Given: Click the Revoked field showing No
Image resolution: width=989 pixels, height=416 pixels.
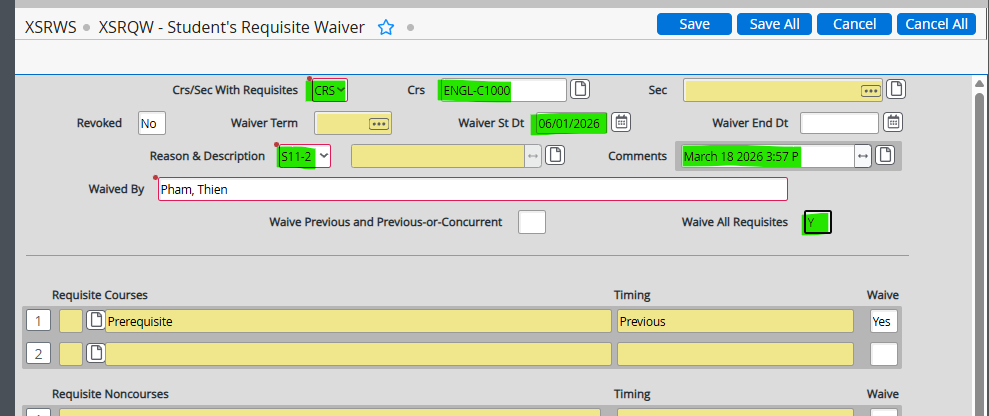Looking at the screenshot, I should pyautogui.click(x=152, y=123).
